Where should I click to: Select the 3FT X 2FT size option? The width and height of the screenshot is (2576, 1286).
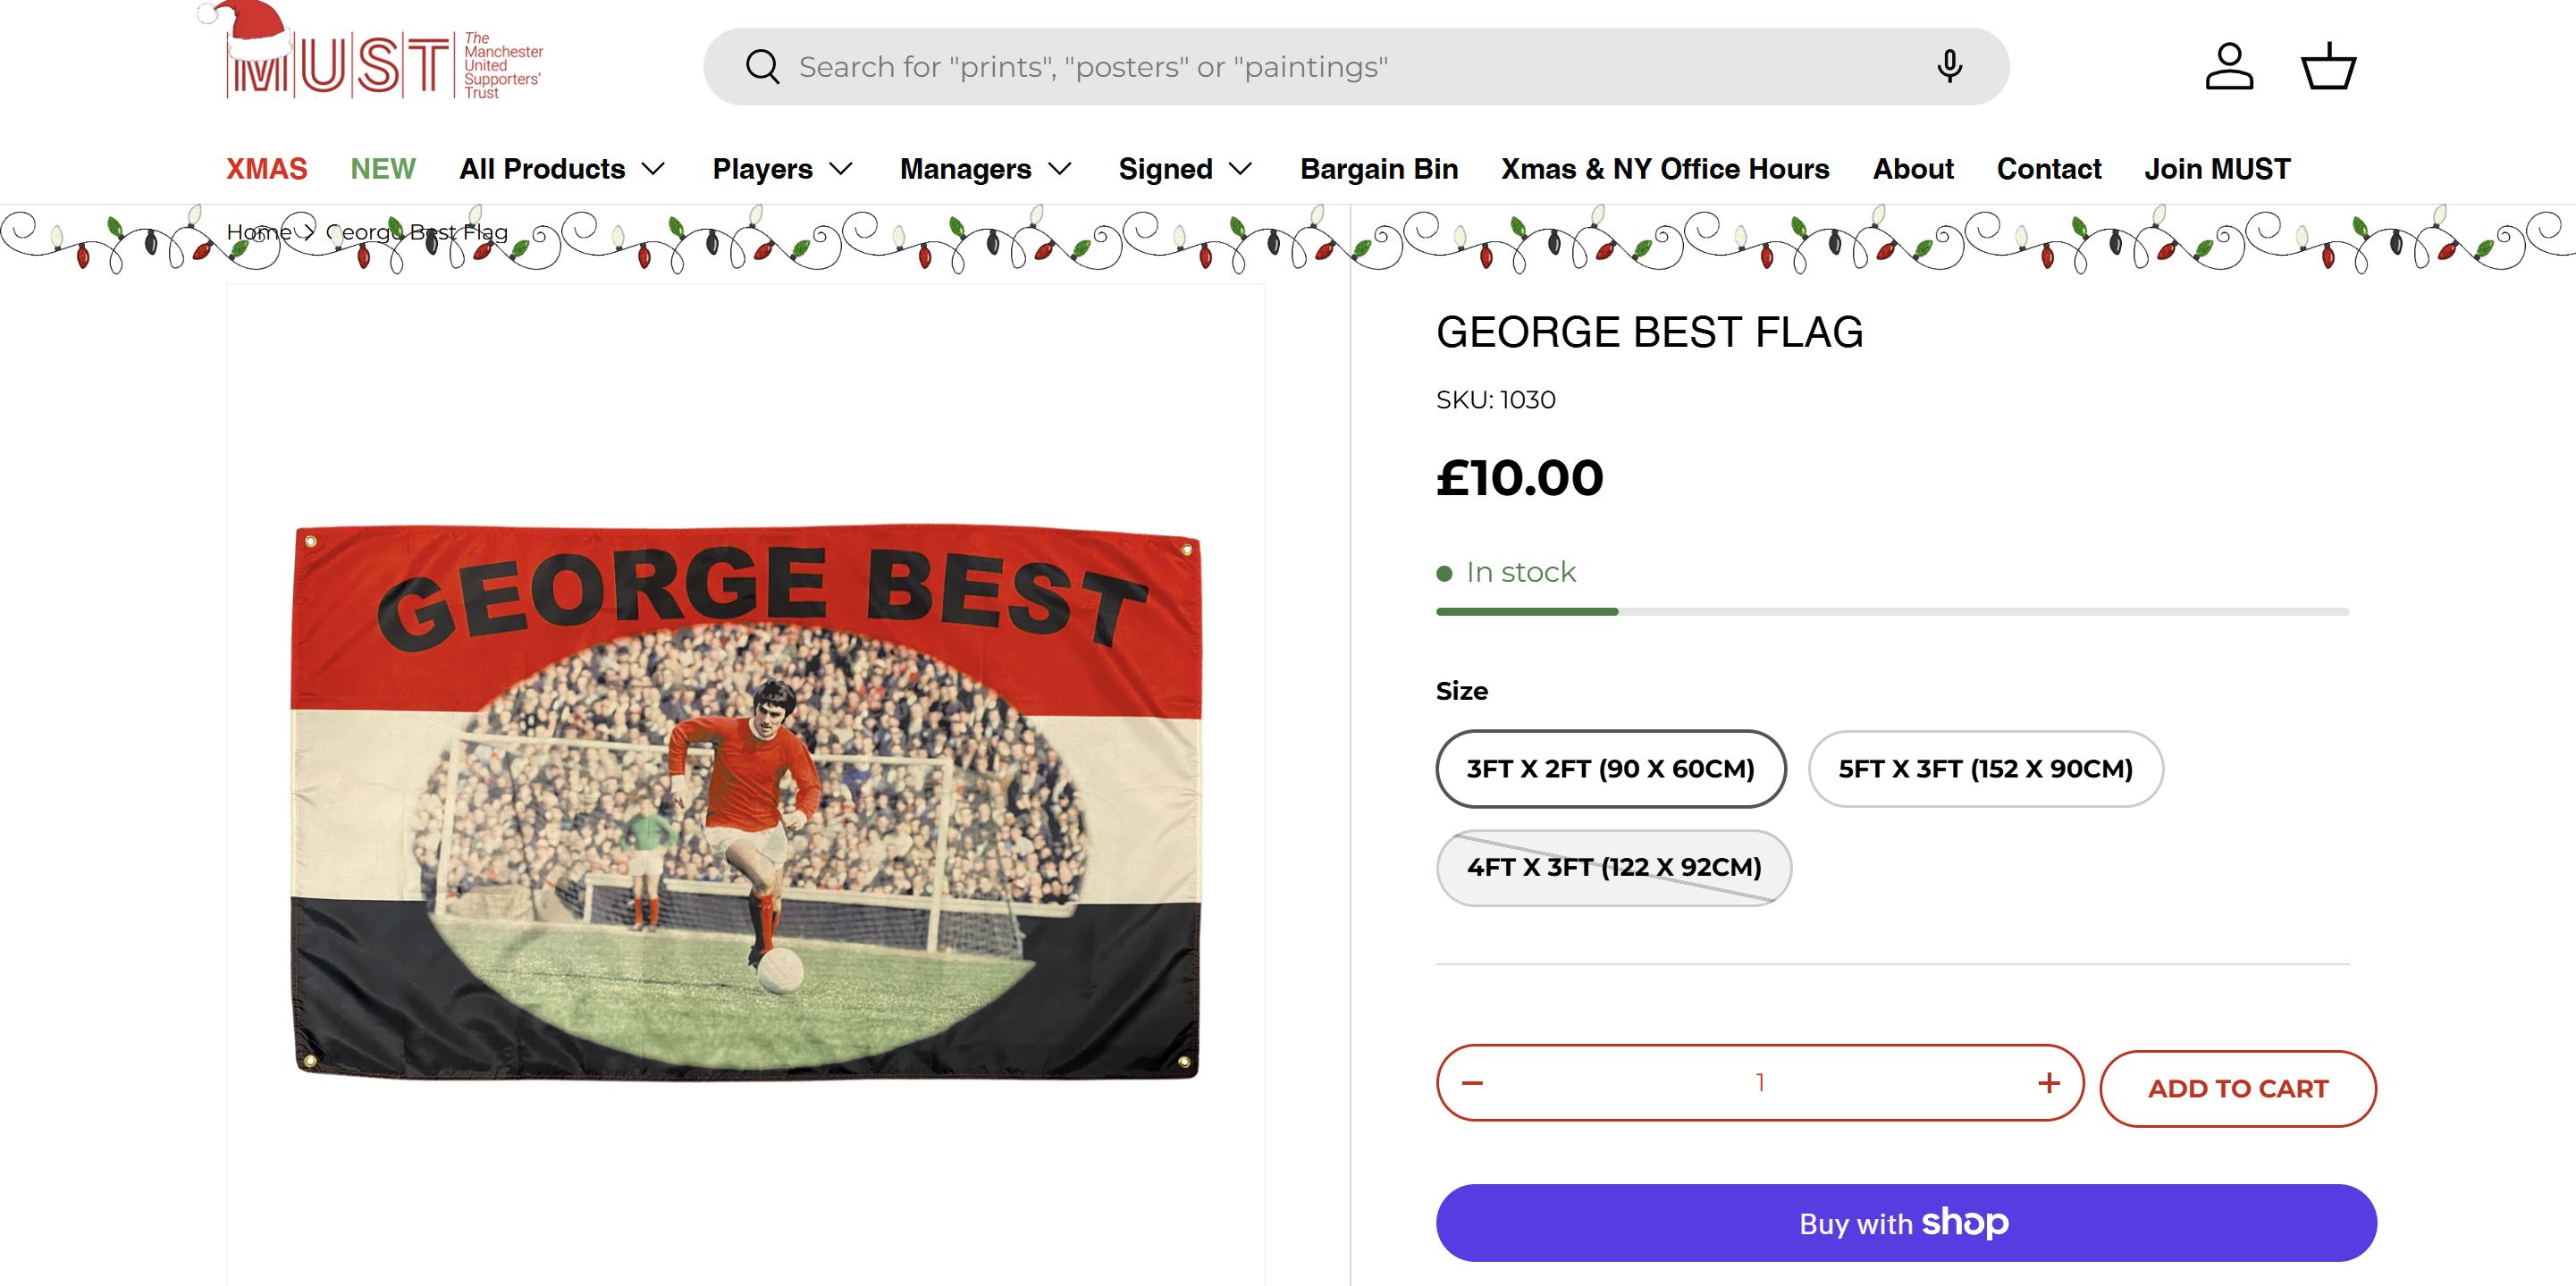1610,769
